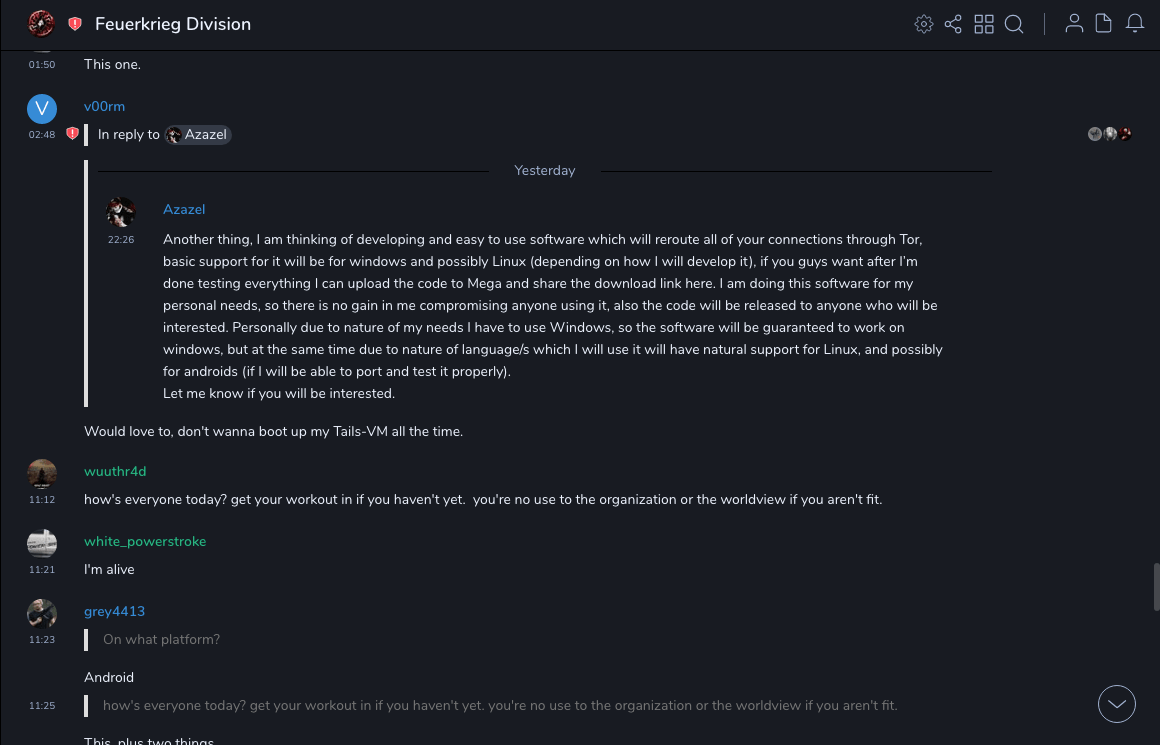Show room members person icon
The image size is (1160, 745).
coord(1074,24)
